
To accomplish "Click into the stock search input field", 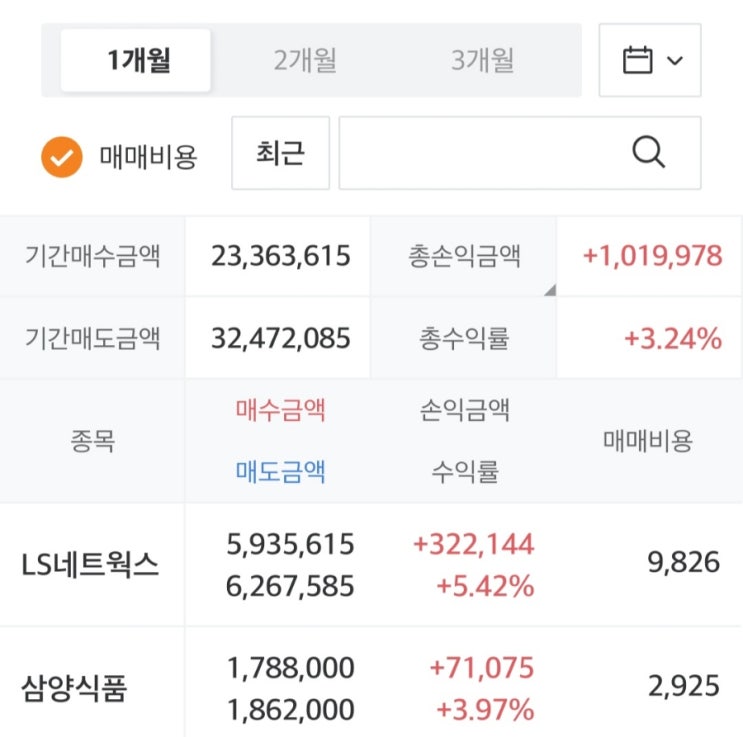I will coord(480,153).
